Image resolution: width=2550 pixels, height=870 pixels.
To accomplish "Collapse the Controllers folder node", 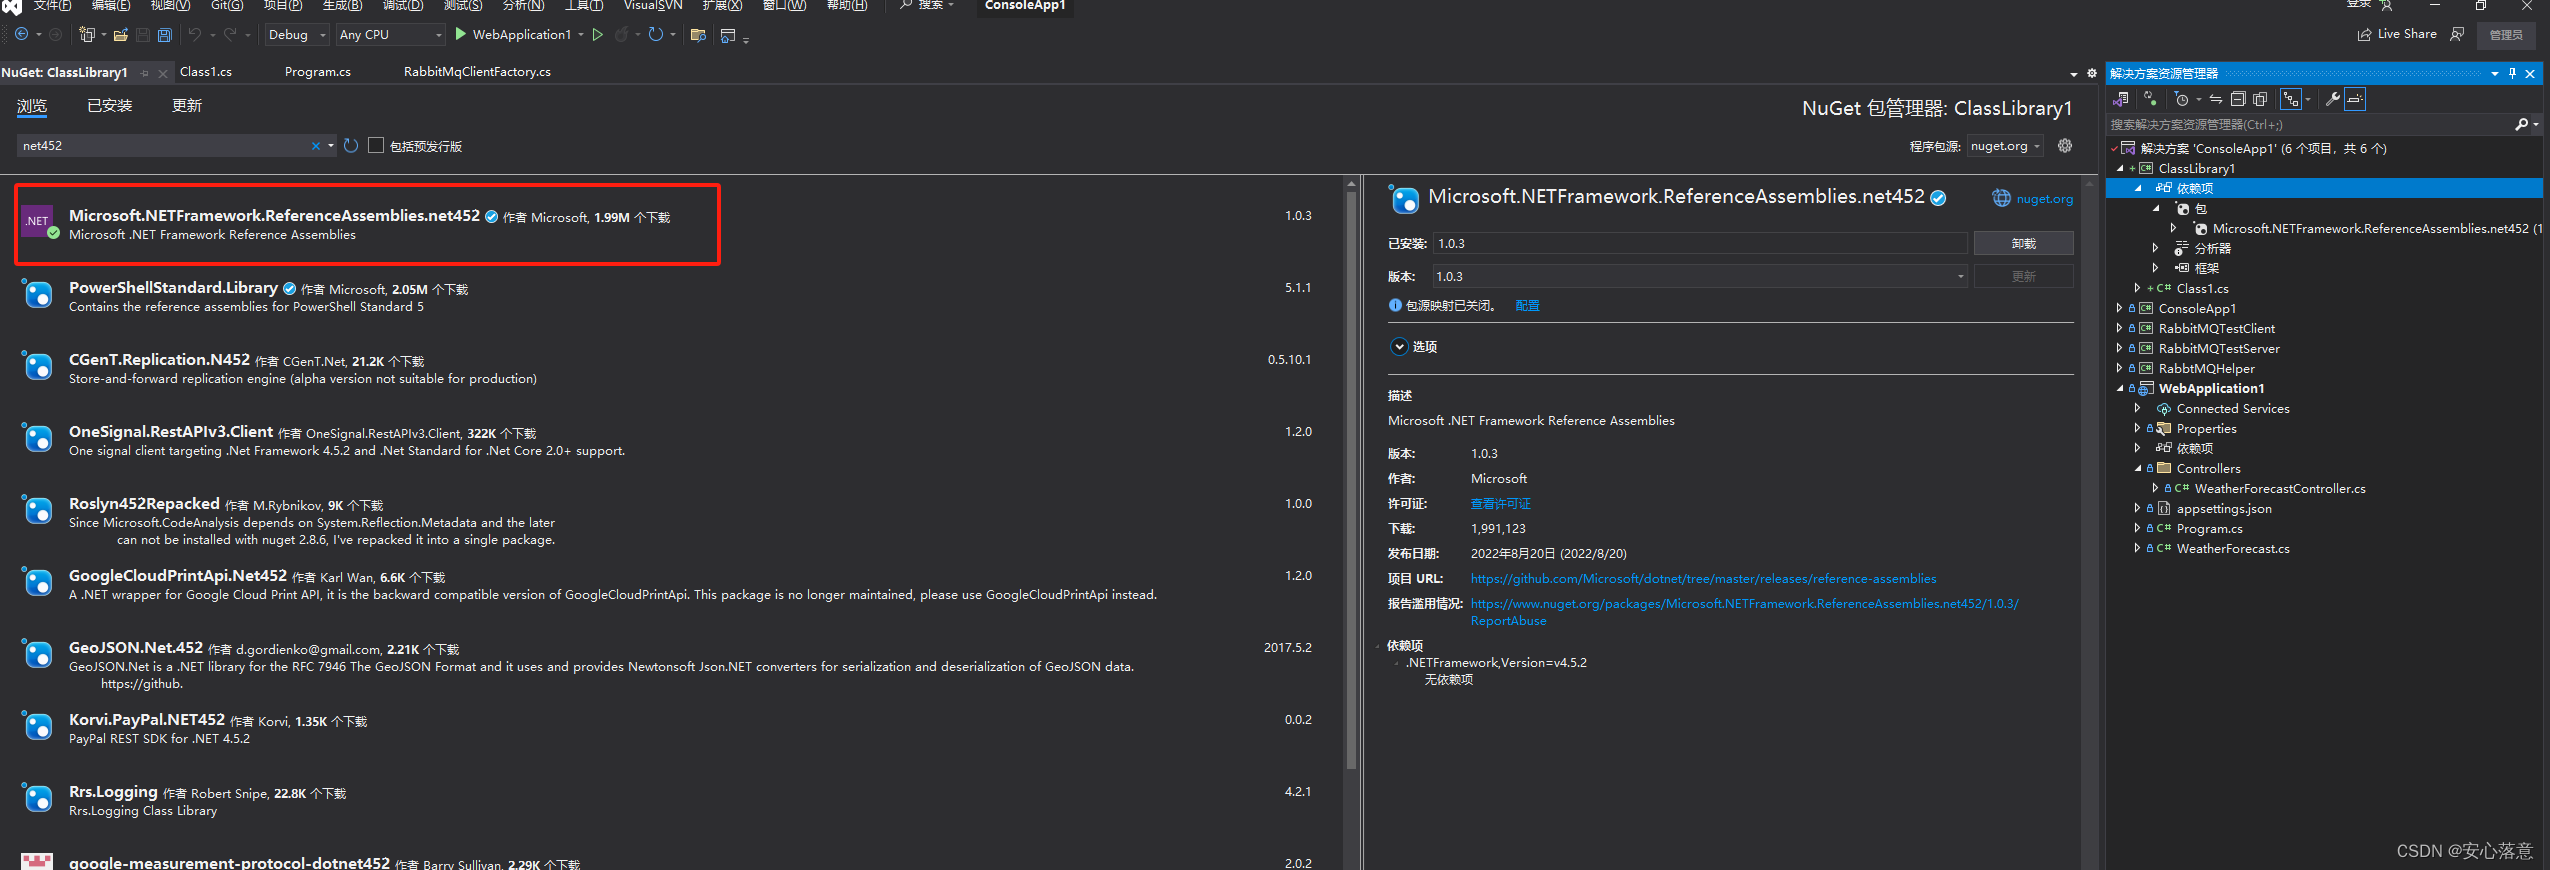I will pos(2138,468).
